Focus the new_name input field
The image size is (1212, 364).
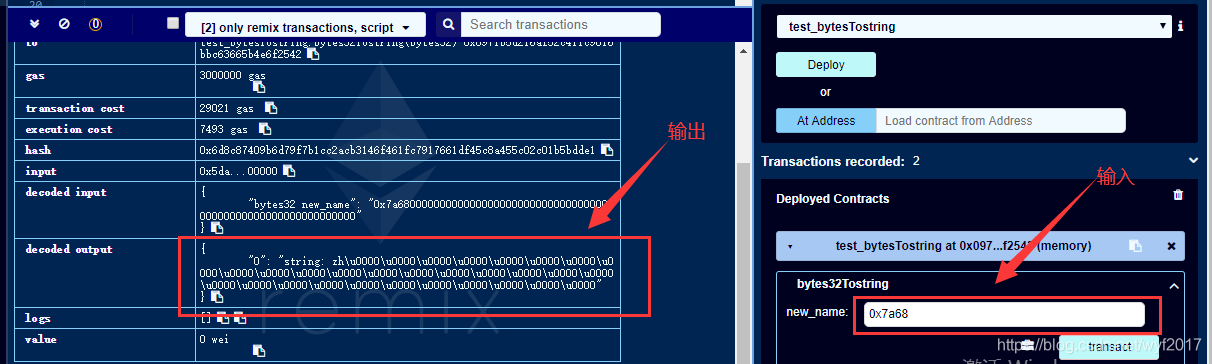1004,314
